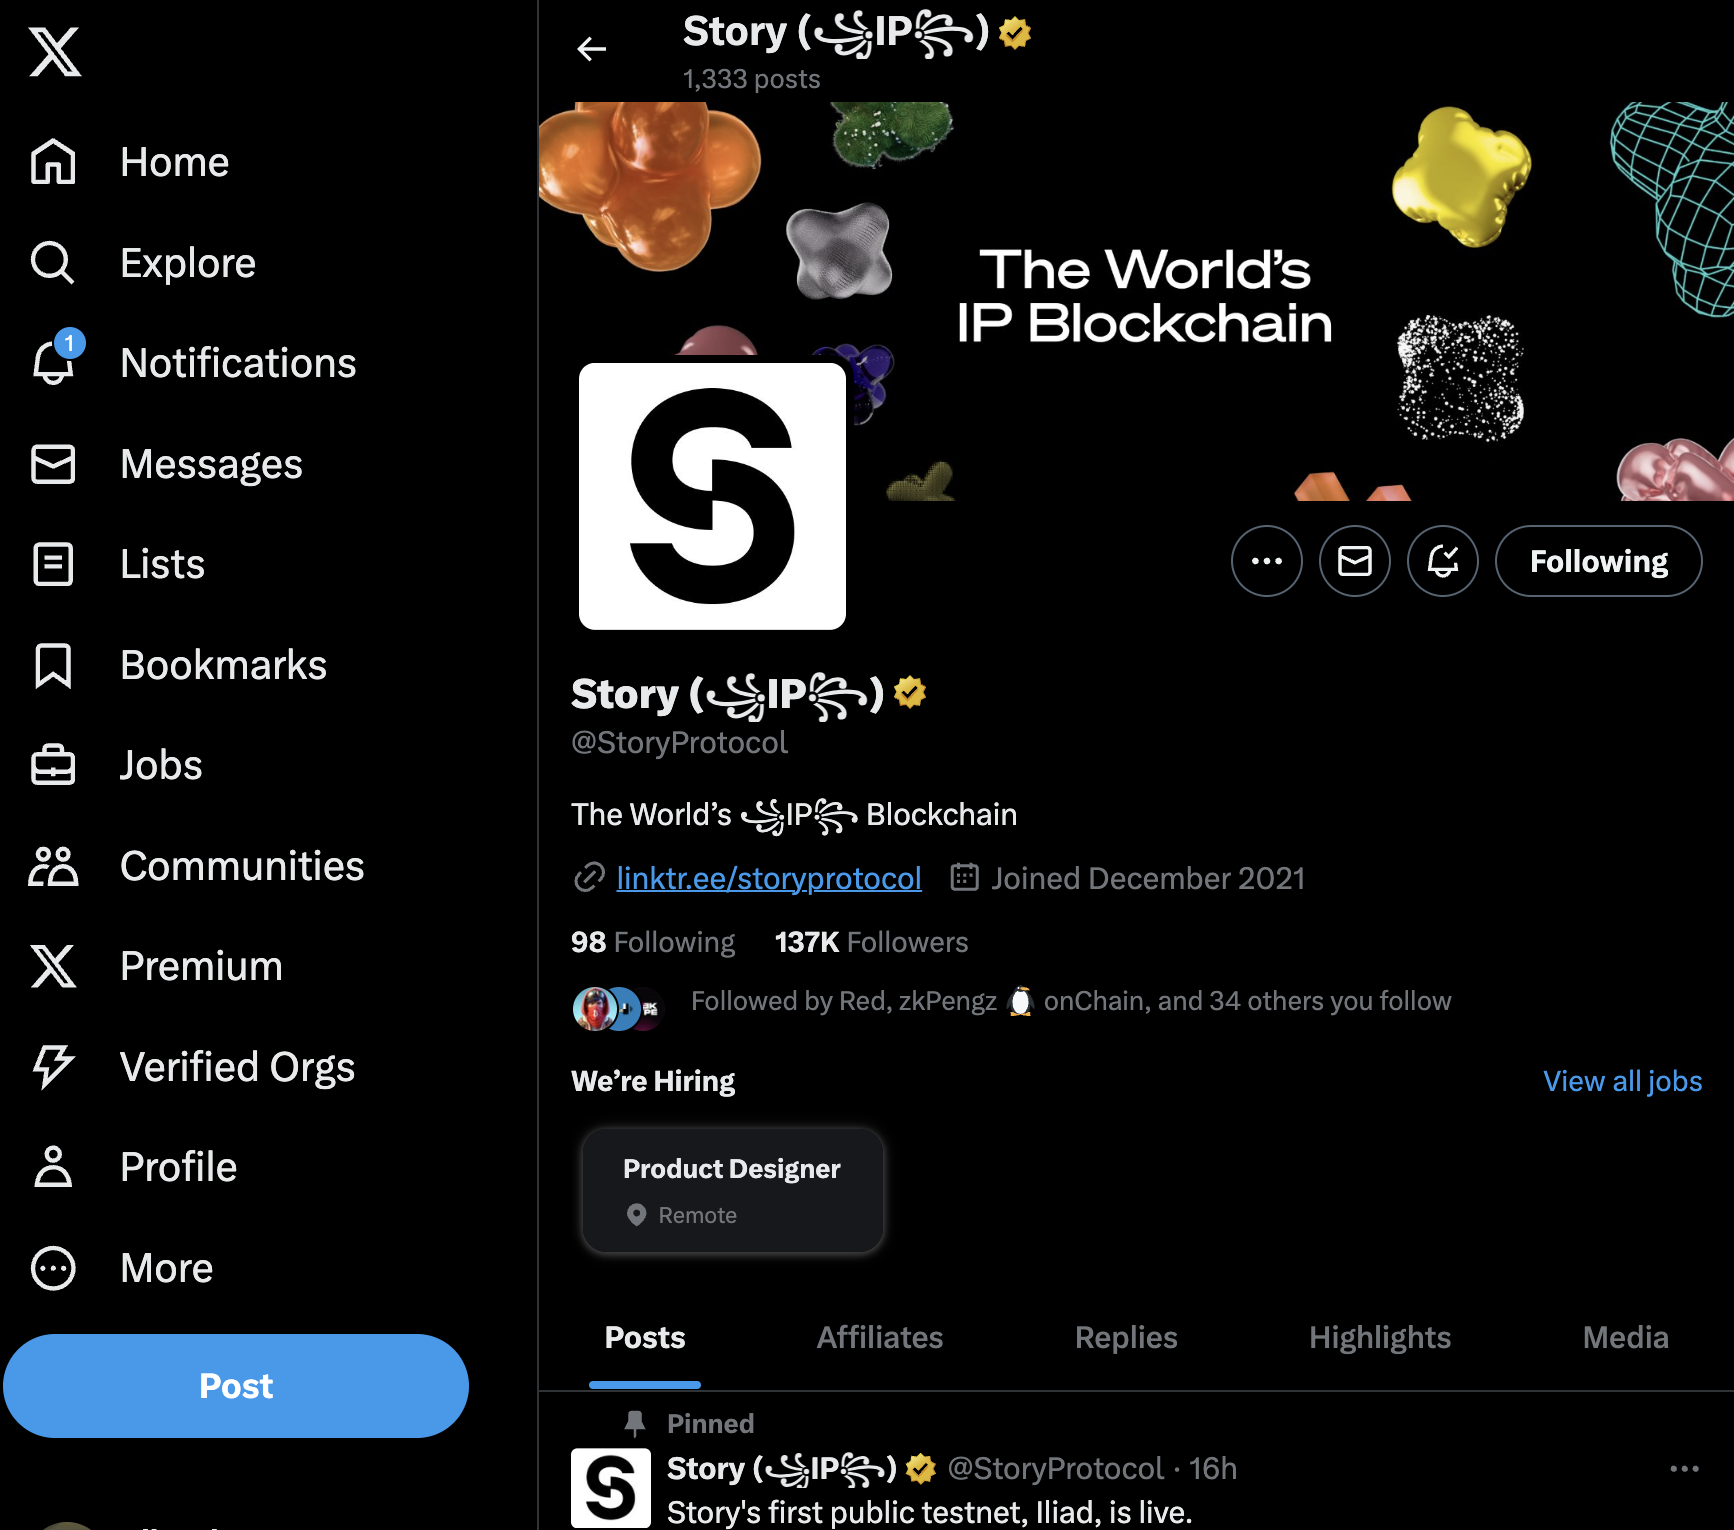The height and width of the screenshot is (1530, 1734).
Task: Send a direct message to Story
Action: click(1355, 561)
